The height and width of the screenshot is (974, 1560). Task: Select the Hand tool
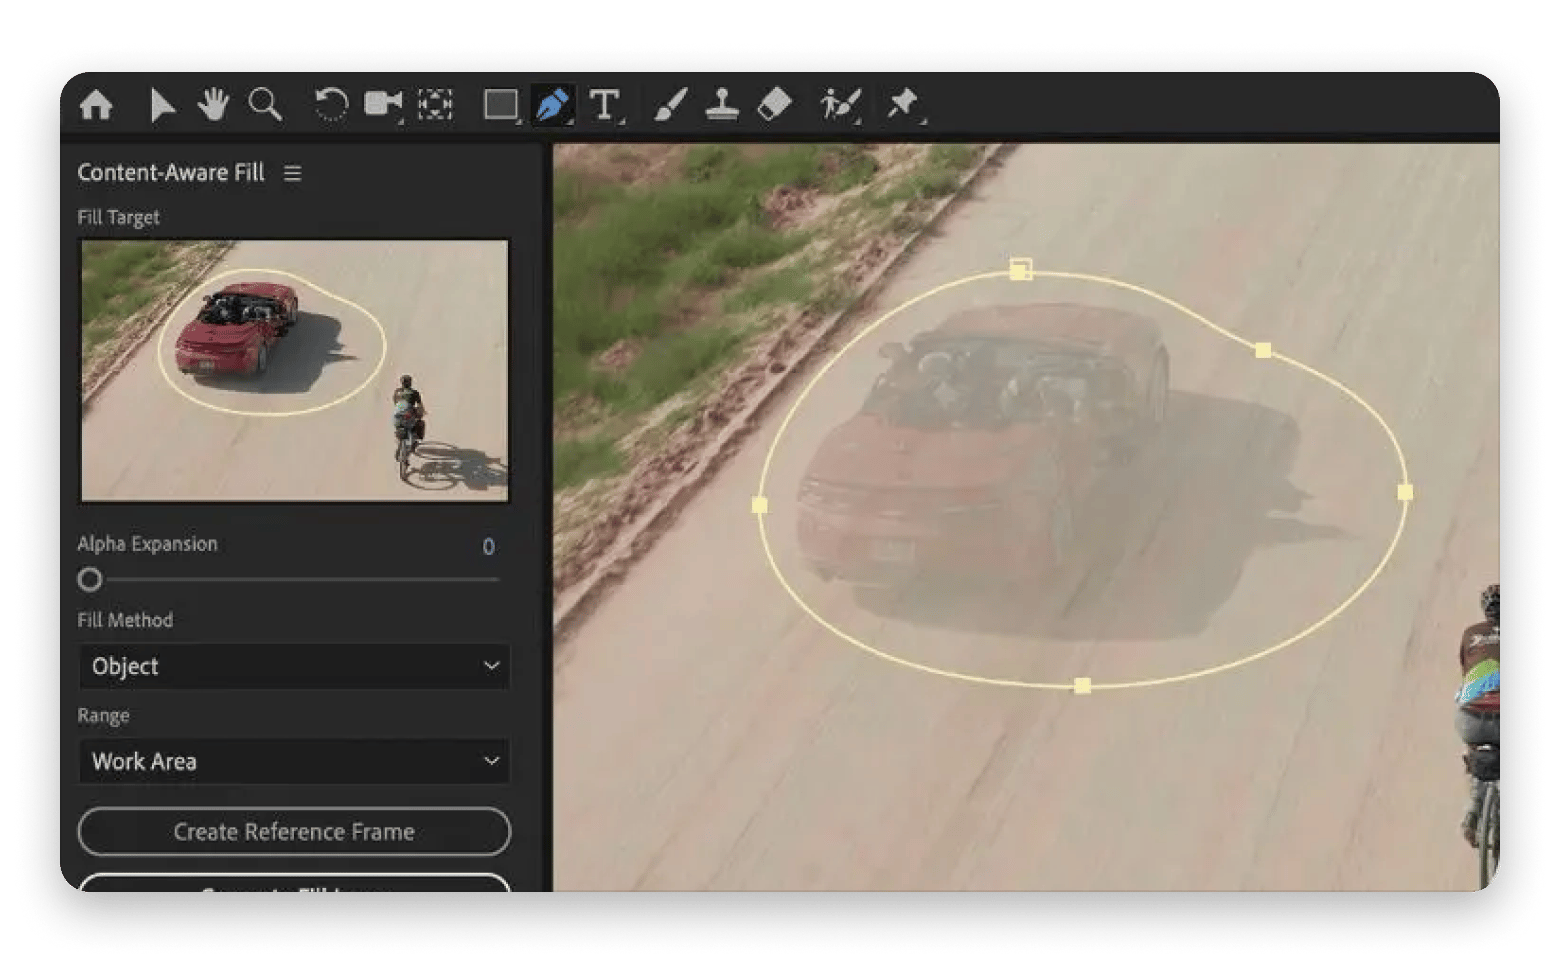pos(211,103)
